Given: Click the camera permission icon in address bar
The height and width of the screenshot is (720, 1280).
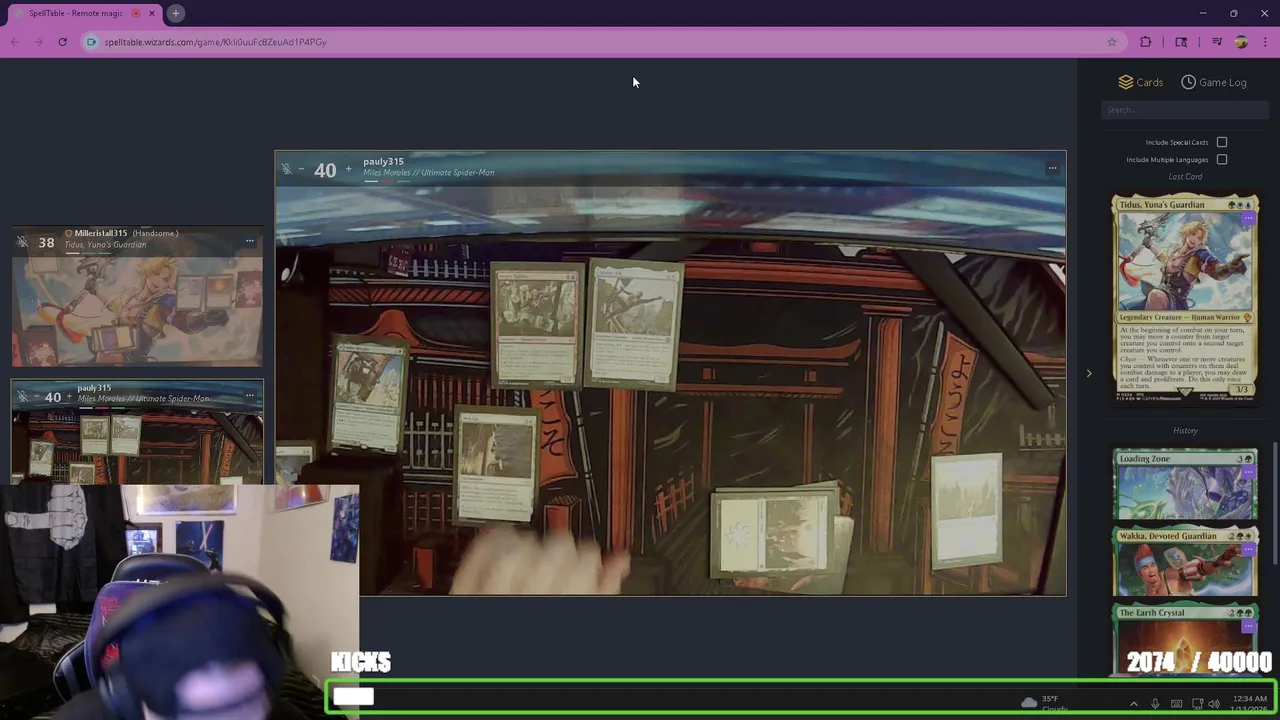Looking at the screenshot, I should pyautogui.click(x=91, y=42).
